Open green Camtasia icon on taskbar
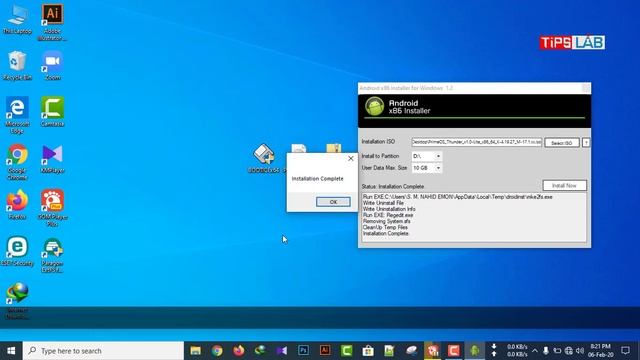Image resolution: width=640 pixels, height=360 pixels. point(347,351)
